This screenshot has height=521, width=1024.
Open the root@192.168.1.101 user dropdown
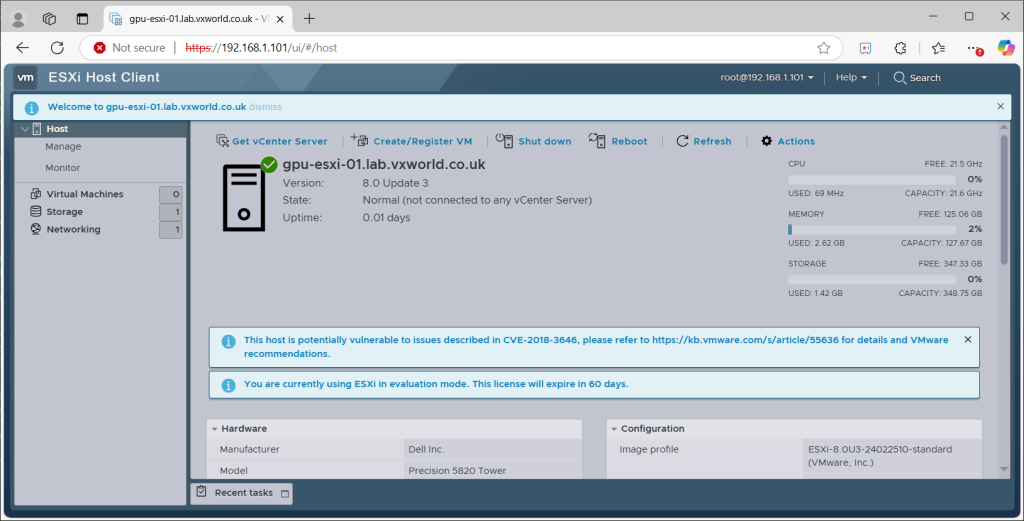click(x=767, y=78)
